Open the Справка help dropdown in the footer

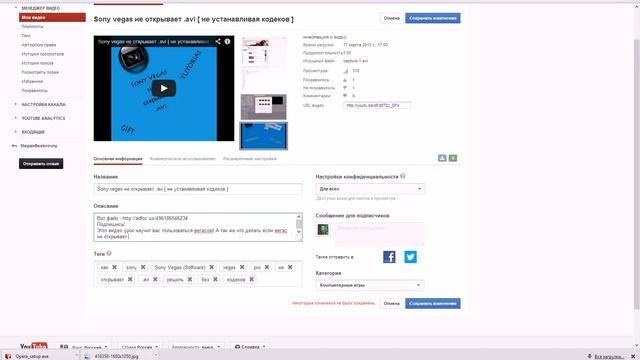coord(250,347)
